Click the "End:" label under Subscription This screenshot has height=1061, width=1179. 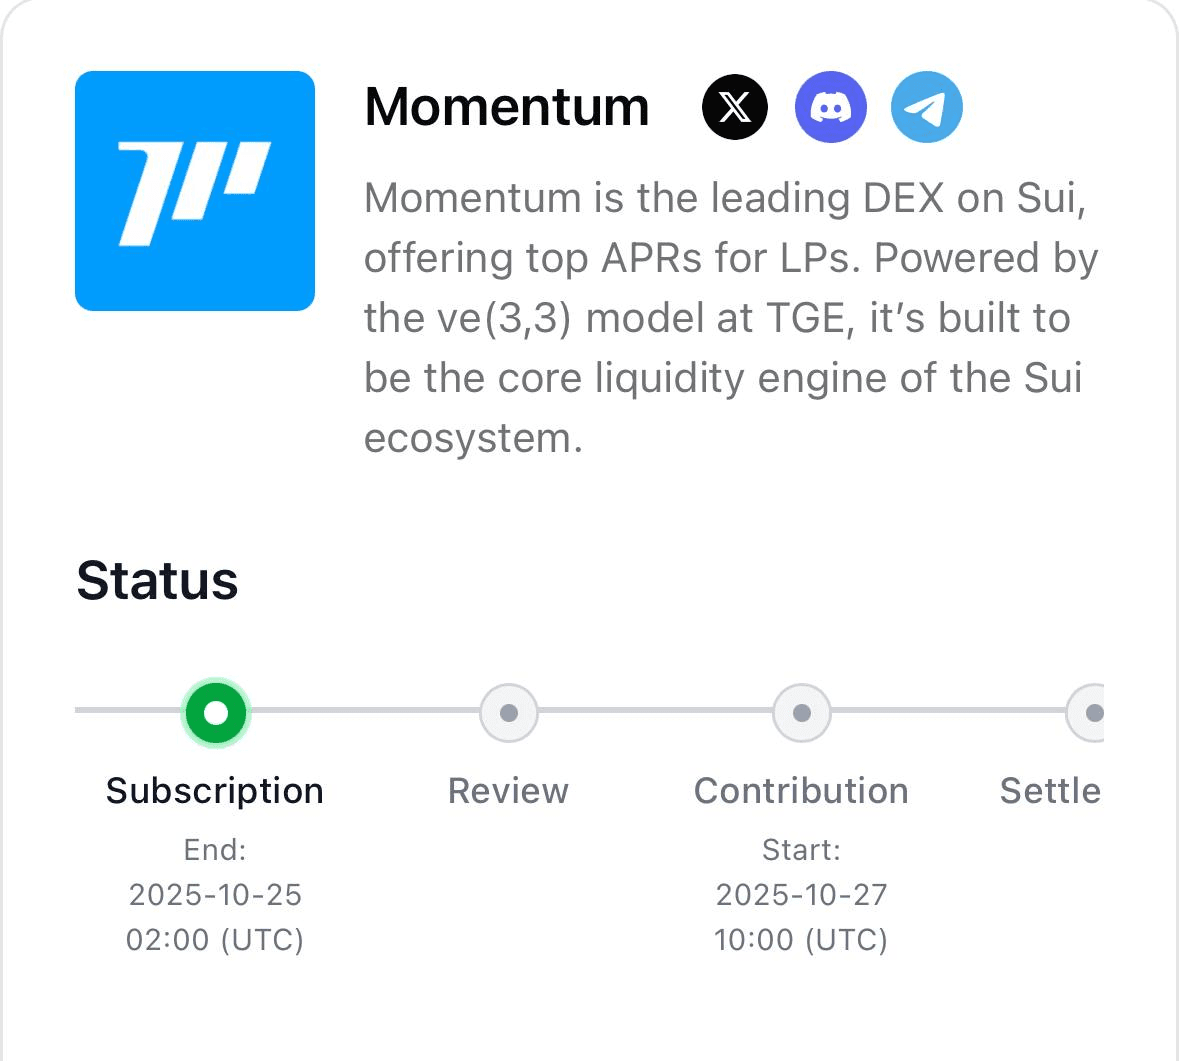[215, 850]
